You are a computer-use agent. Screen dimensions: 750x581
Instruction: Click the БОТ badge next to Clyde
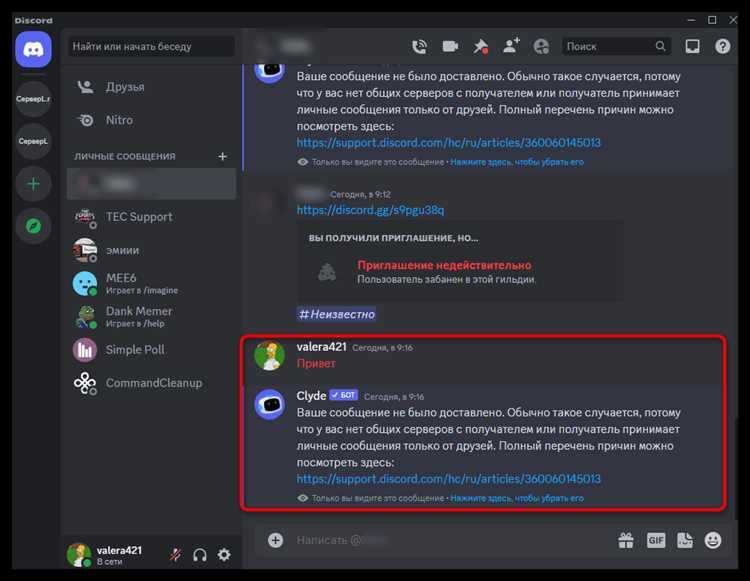(x=343, y=395)
